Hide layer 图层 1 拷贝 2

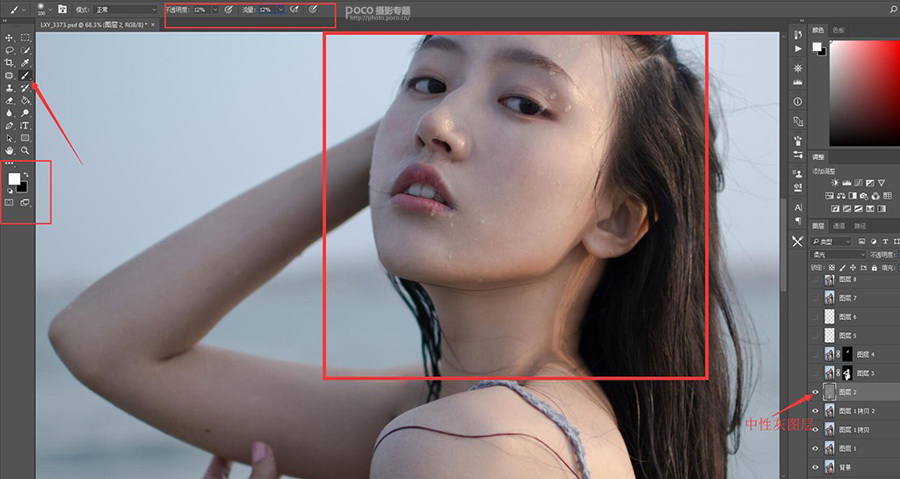point(815,411)
